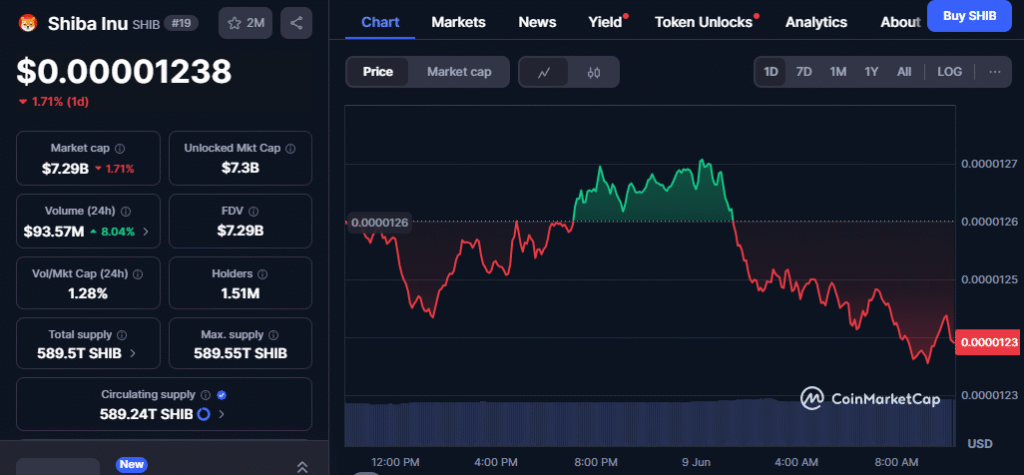Screen dimensions: 1024x475
Task: Click the 1.51M holders value
Action: [240, 293]
